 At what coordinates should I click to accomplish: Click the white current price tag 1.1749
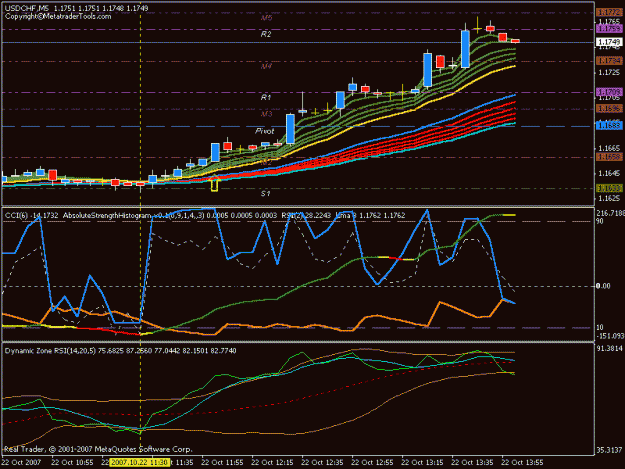(x=609, y=42)
